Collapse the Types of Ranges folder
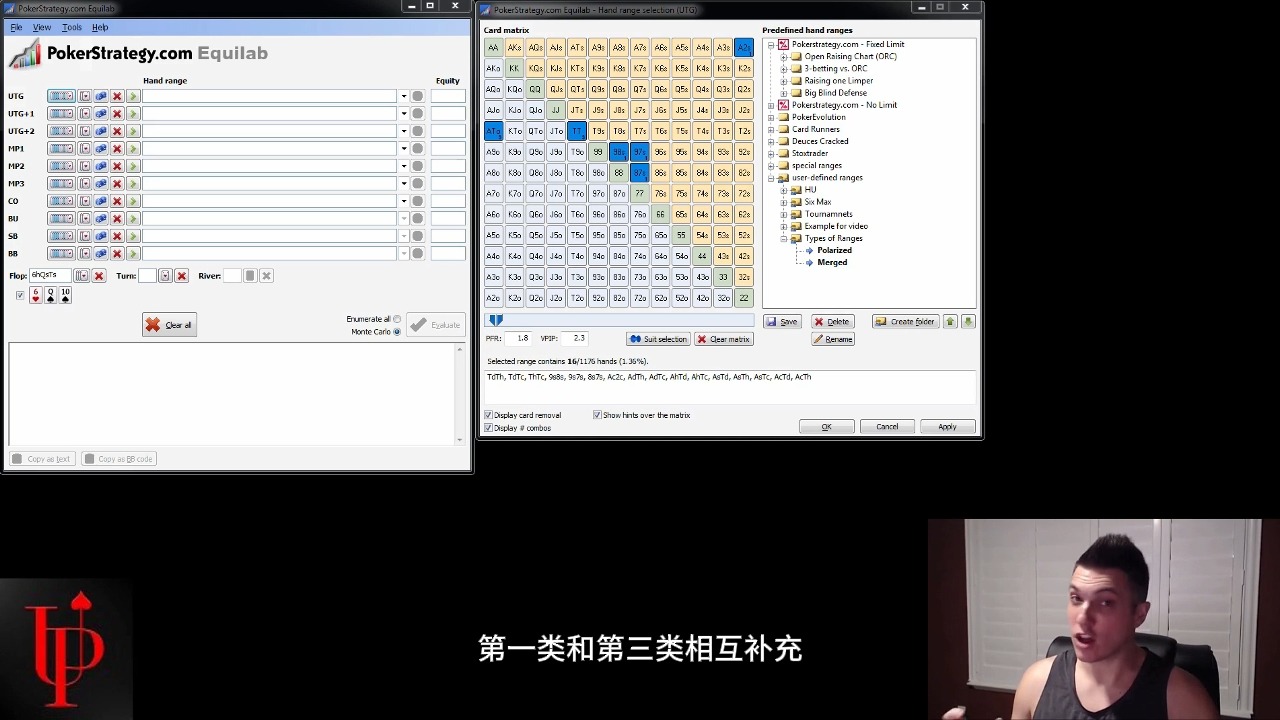This screenshot has height=720, width=1280. [784, 238]
